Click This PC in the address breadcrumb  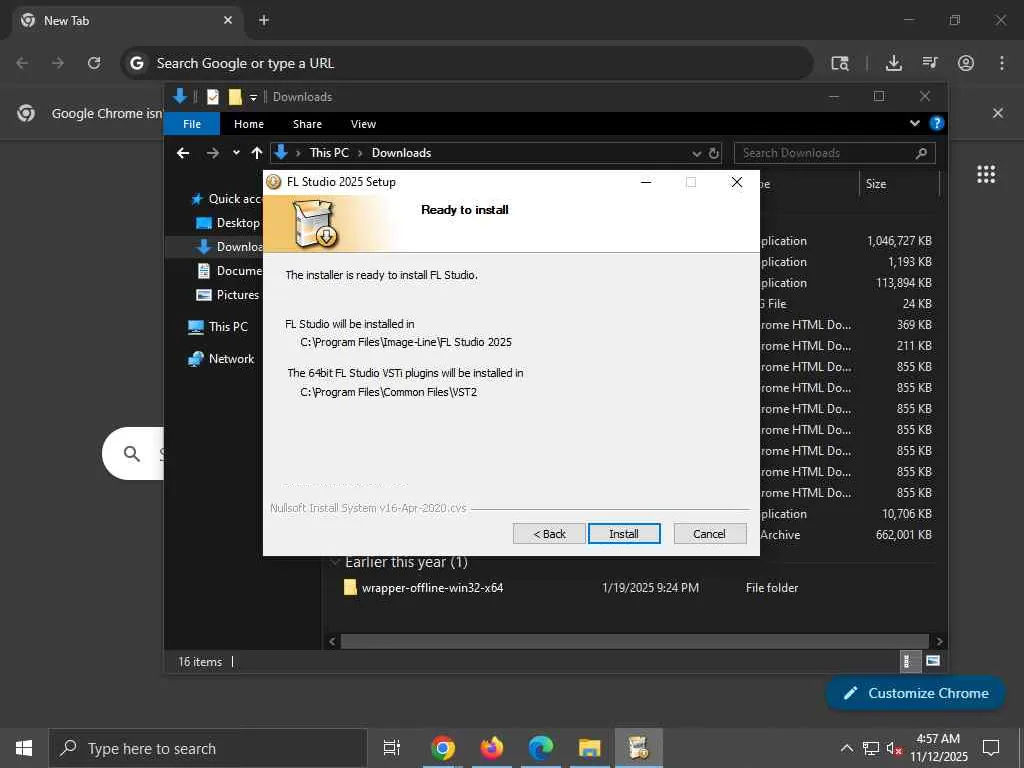point(329,153)
